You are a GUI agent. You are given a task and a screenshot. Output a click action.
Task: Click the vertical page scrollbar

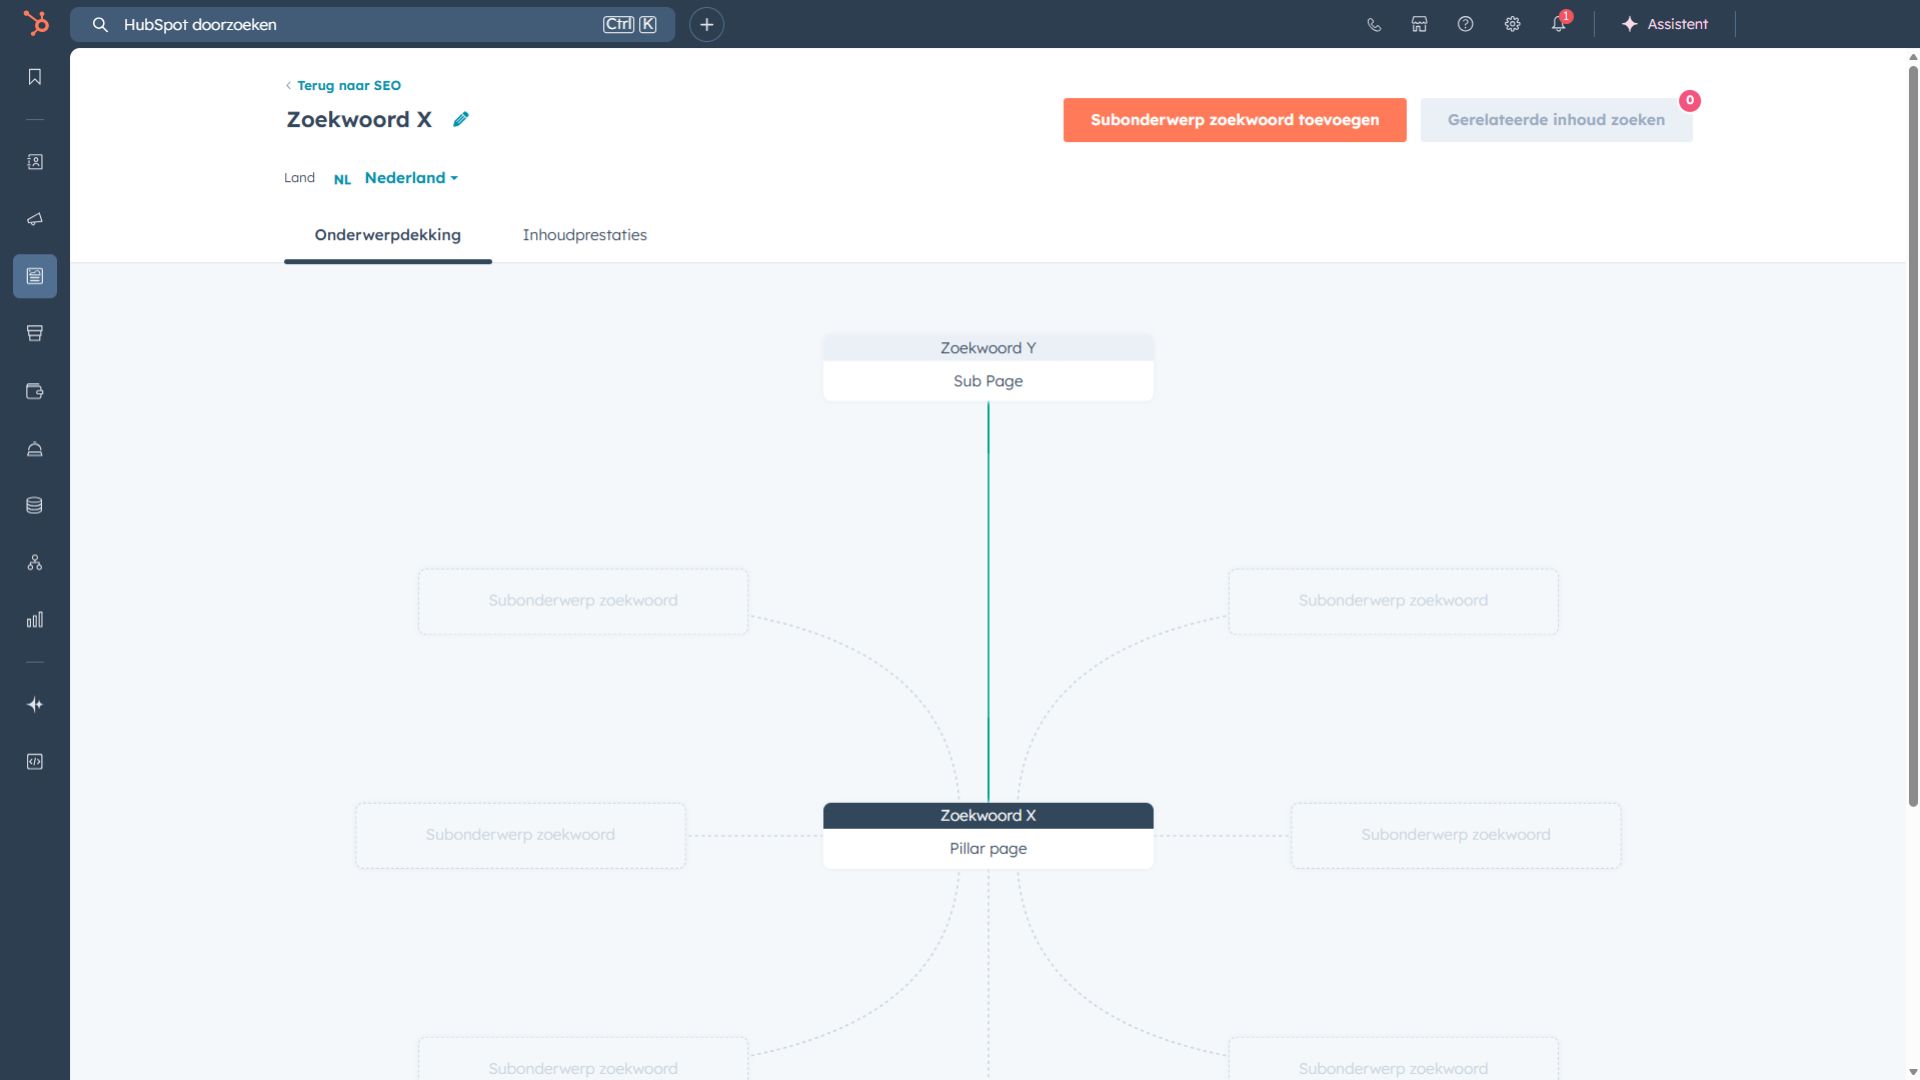pyautogui.click(x=1913, y=435)
